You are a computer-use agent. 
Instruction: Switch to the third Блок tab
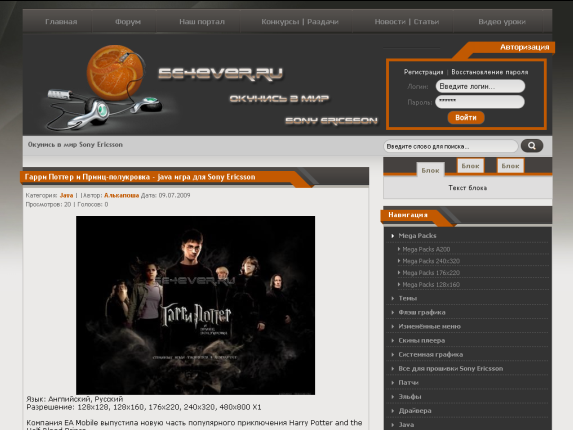[x=510, y=166]
